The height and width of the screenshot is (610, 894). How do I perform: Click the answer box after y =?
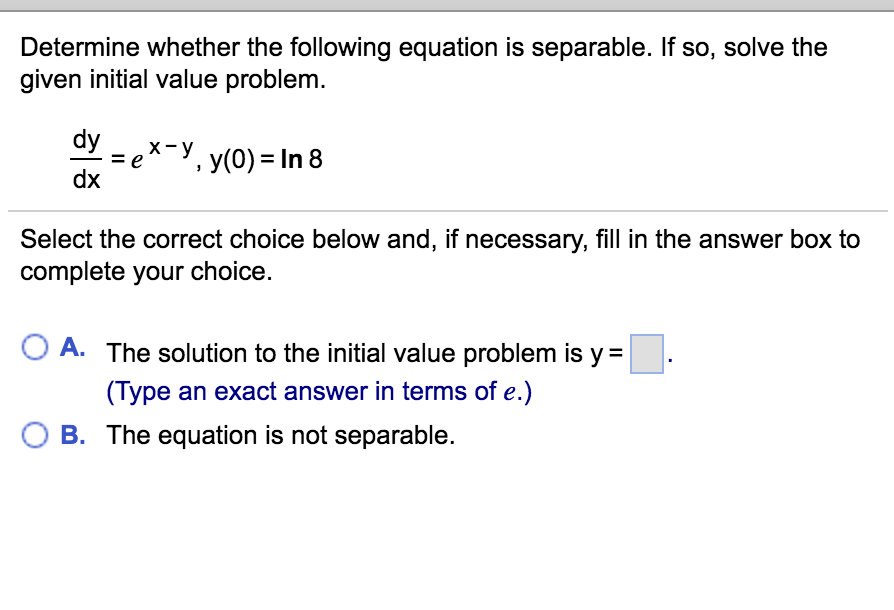647,354
